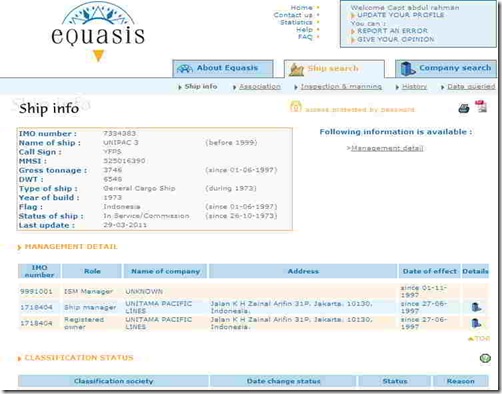Open the About Equasis tab
Viewport: 502px width, 394px height.
pyautogui.click(x=223, y=68)
